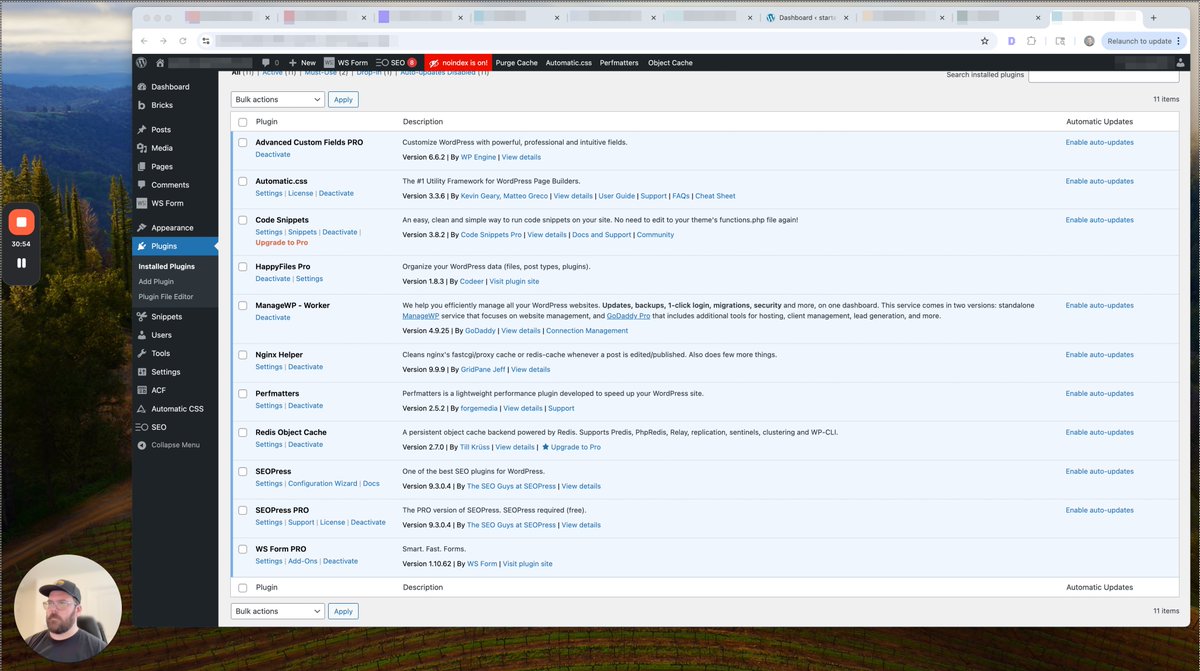Open Tools wrench menu
Viewport: 1200px width, 671px height.
(142, 353)
